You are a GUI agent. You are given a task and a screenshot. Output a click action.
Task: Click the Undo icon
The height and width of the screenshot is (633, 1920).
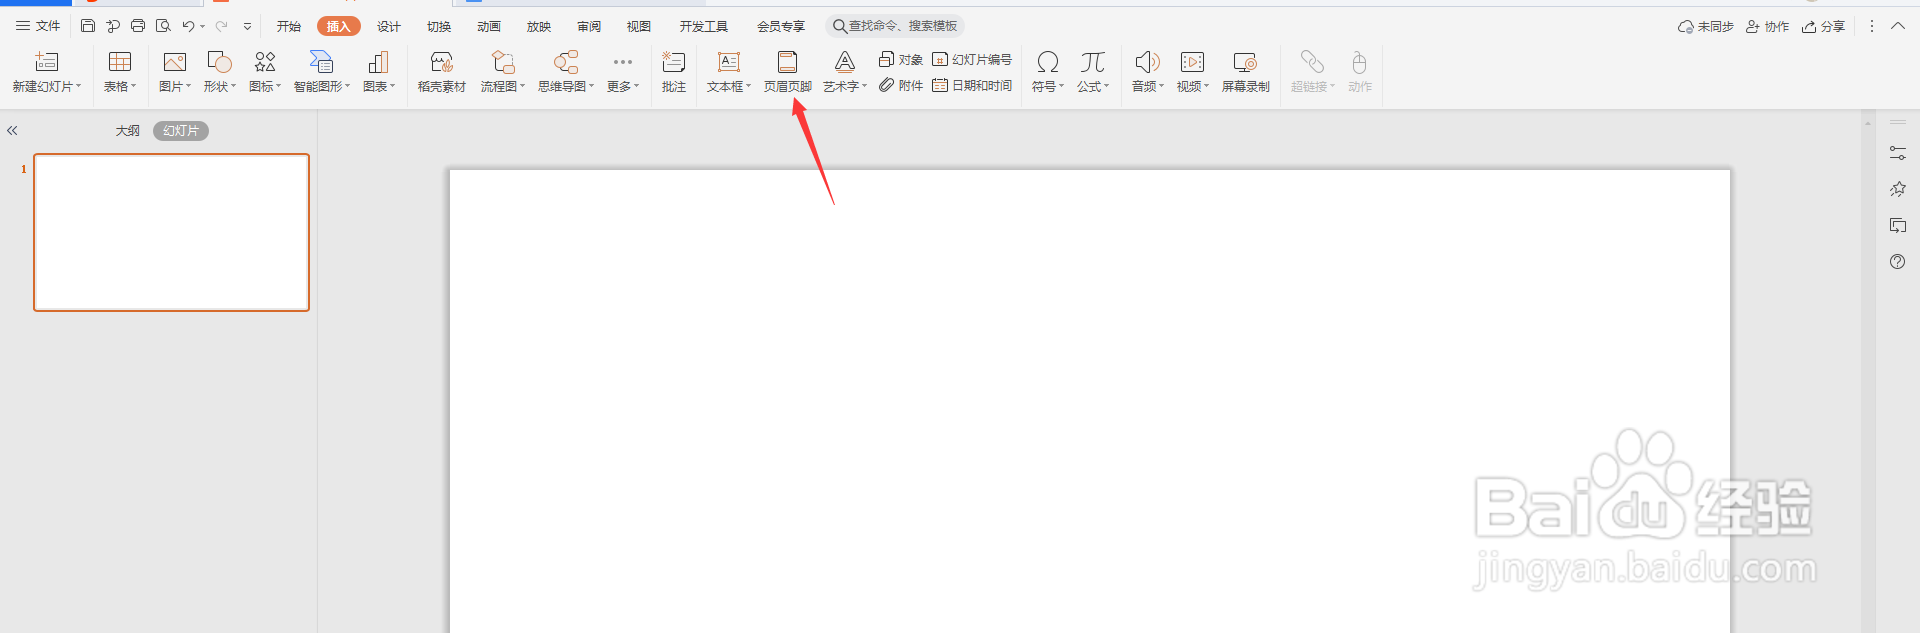click(188, 26)
